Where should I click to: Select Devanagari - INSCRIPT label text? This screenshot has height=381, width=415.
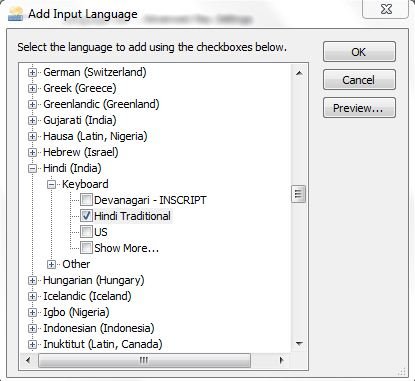pyautogui.click(x=150, y=200)
